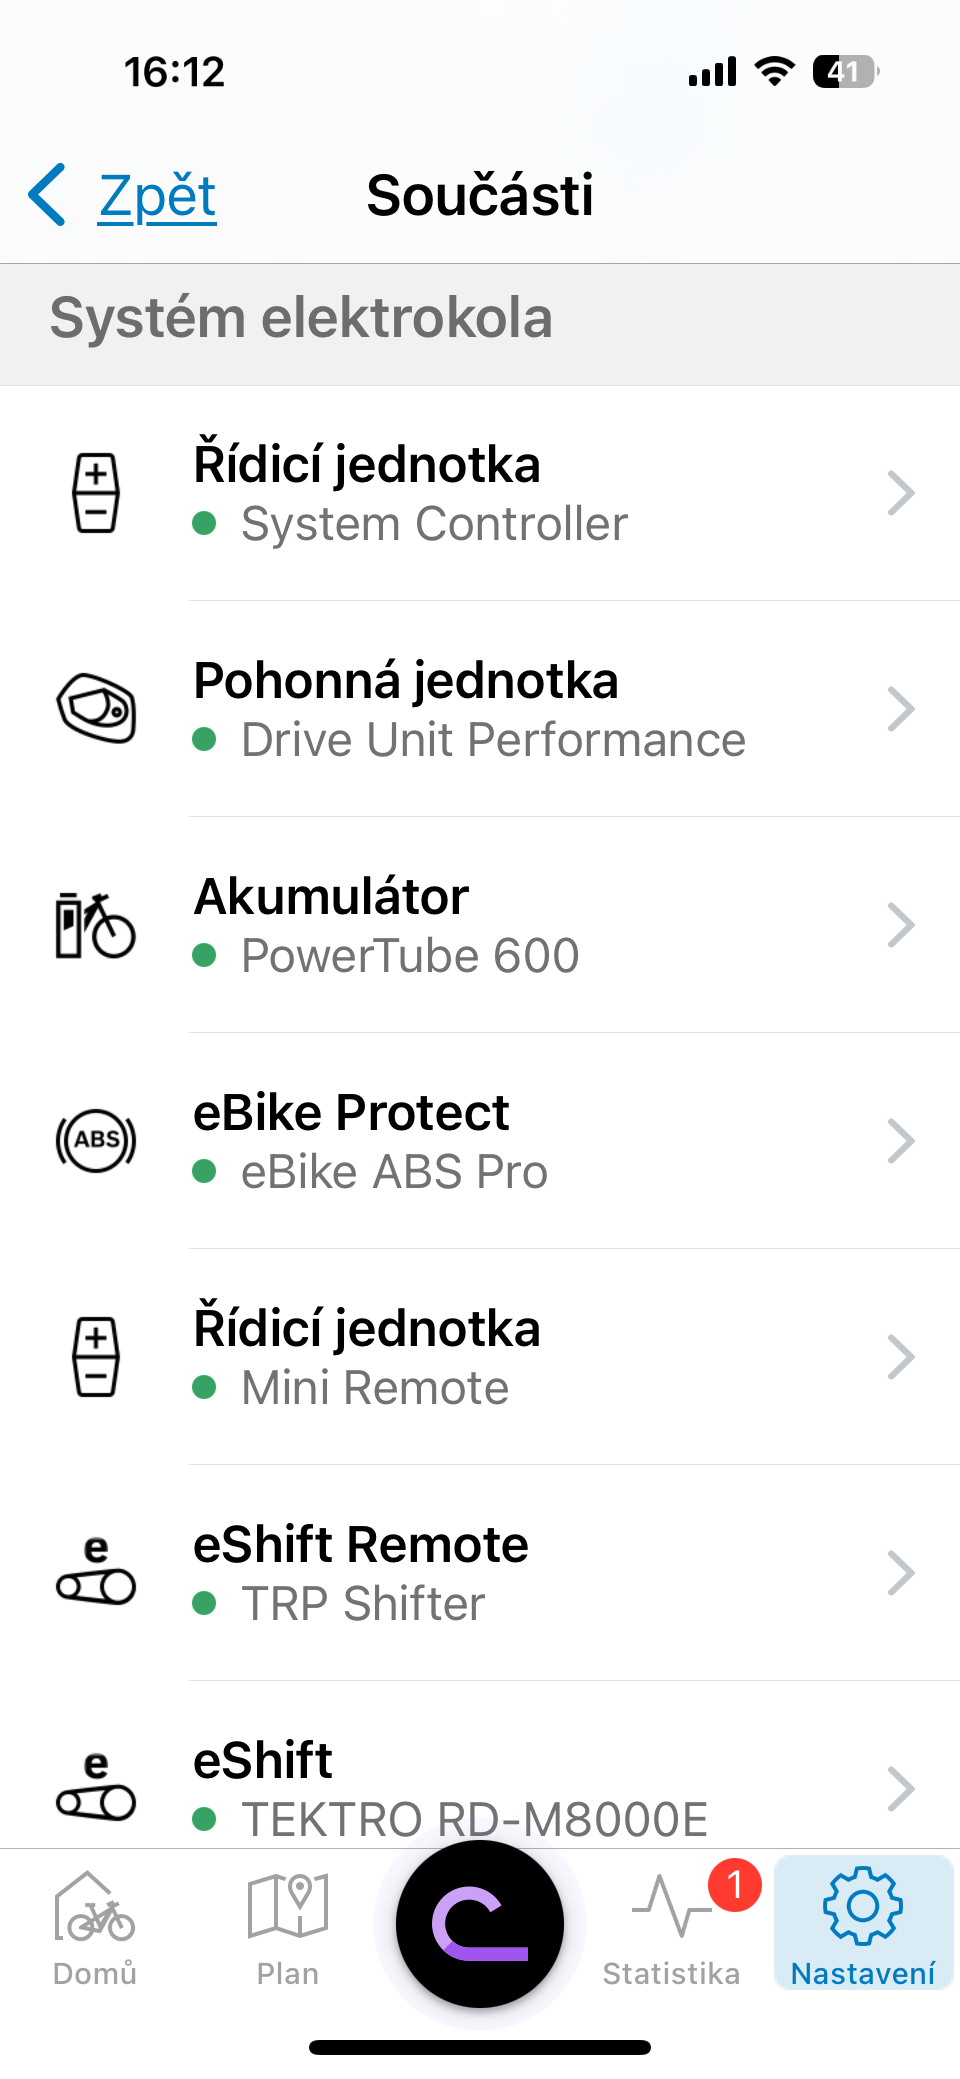Image resolution: width=960 pixels, height=2079 pixels.
Task: Go back using the Zpět link
Action: point(157,195)
